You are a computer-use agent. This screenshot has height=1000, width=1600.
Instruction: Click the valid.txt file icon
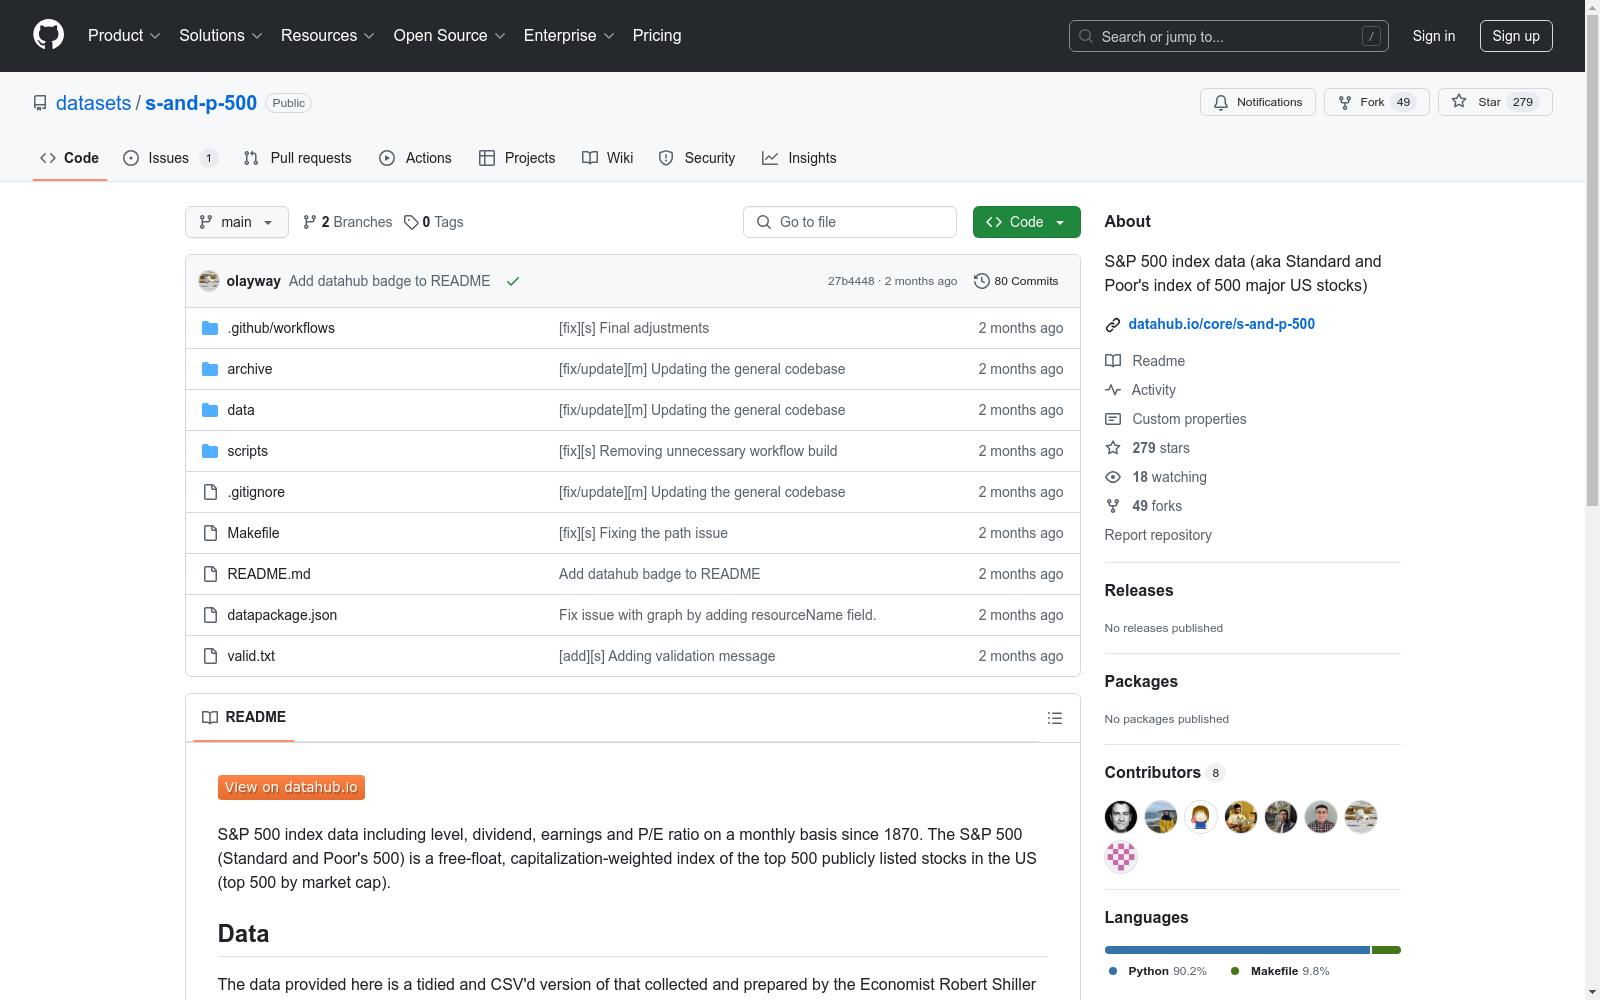coord(210,656)
